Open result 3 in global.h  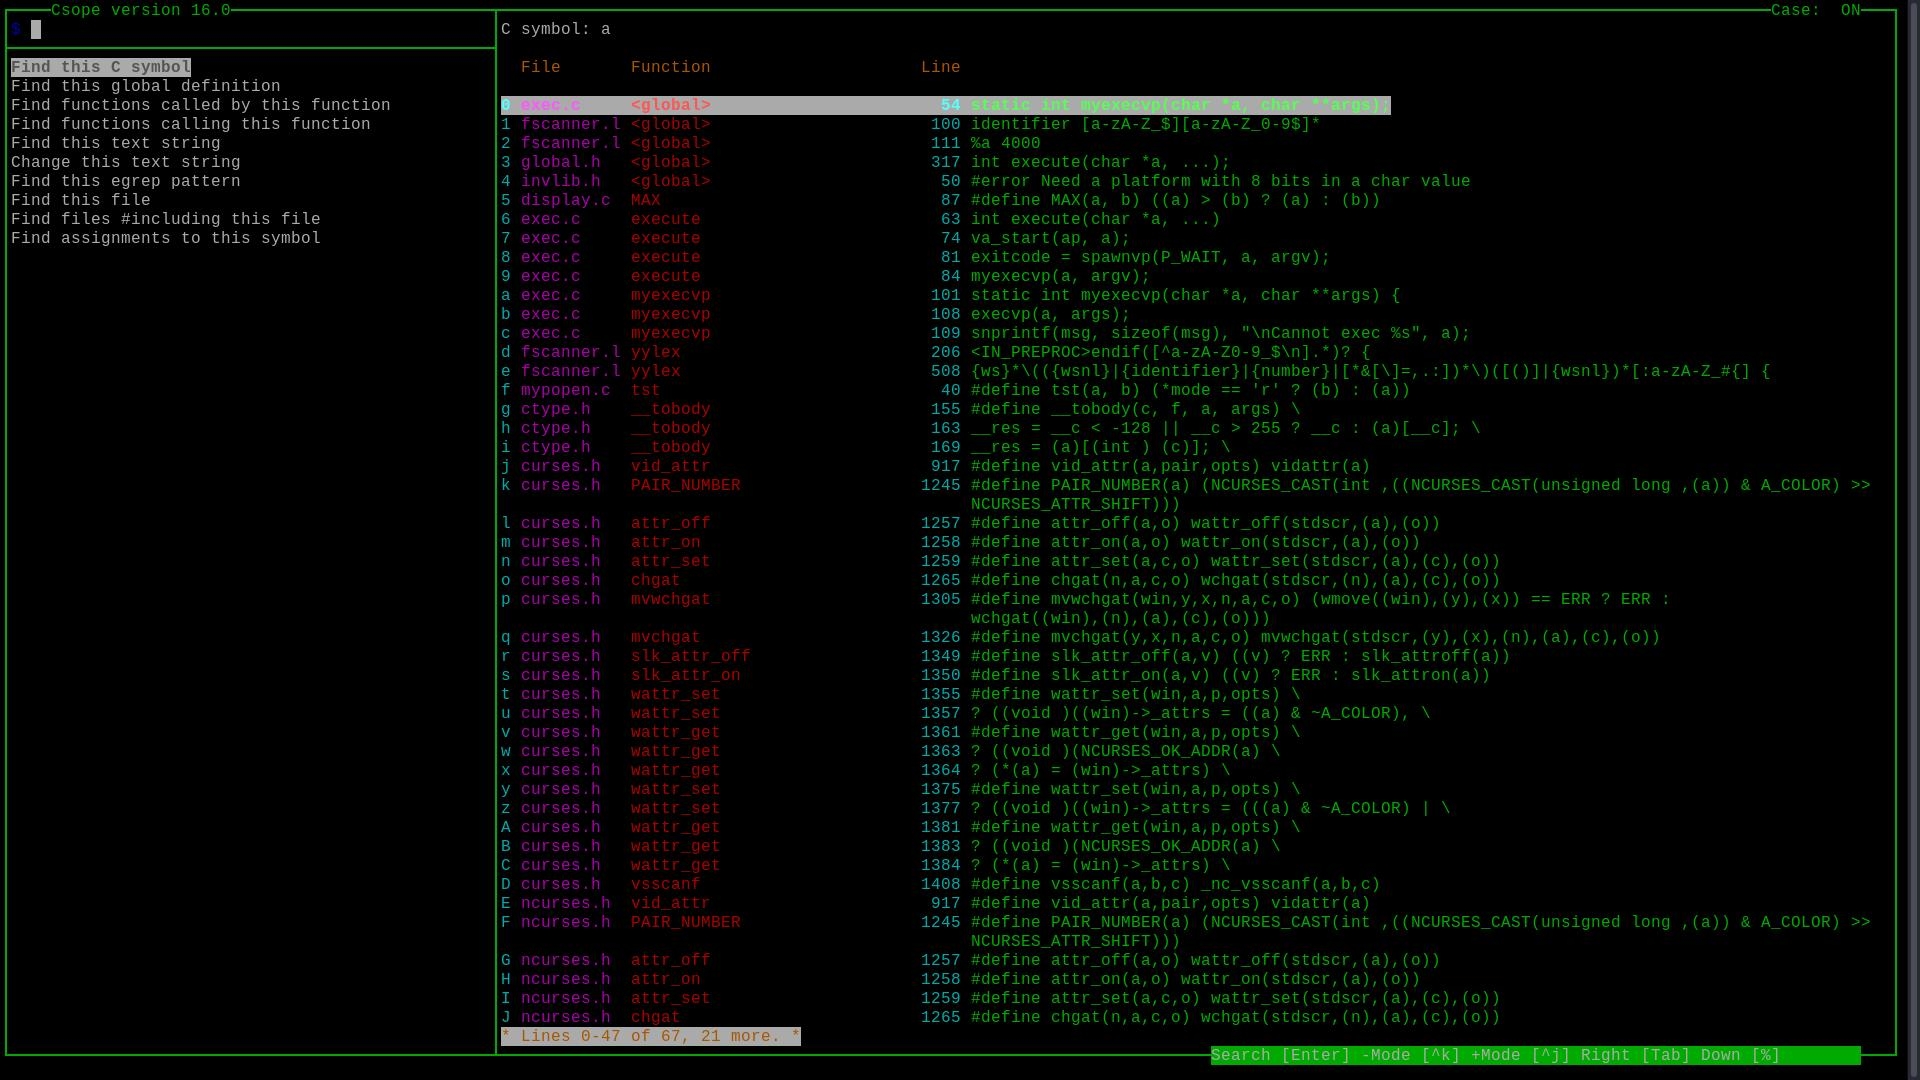click(x=560, y=162)
